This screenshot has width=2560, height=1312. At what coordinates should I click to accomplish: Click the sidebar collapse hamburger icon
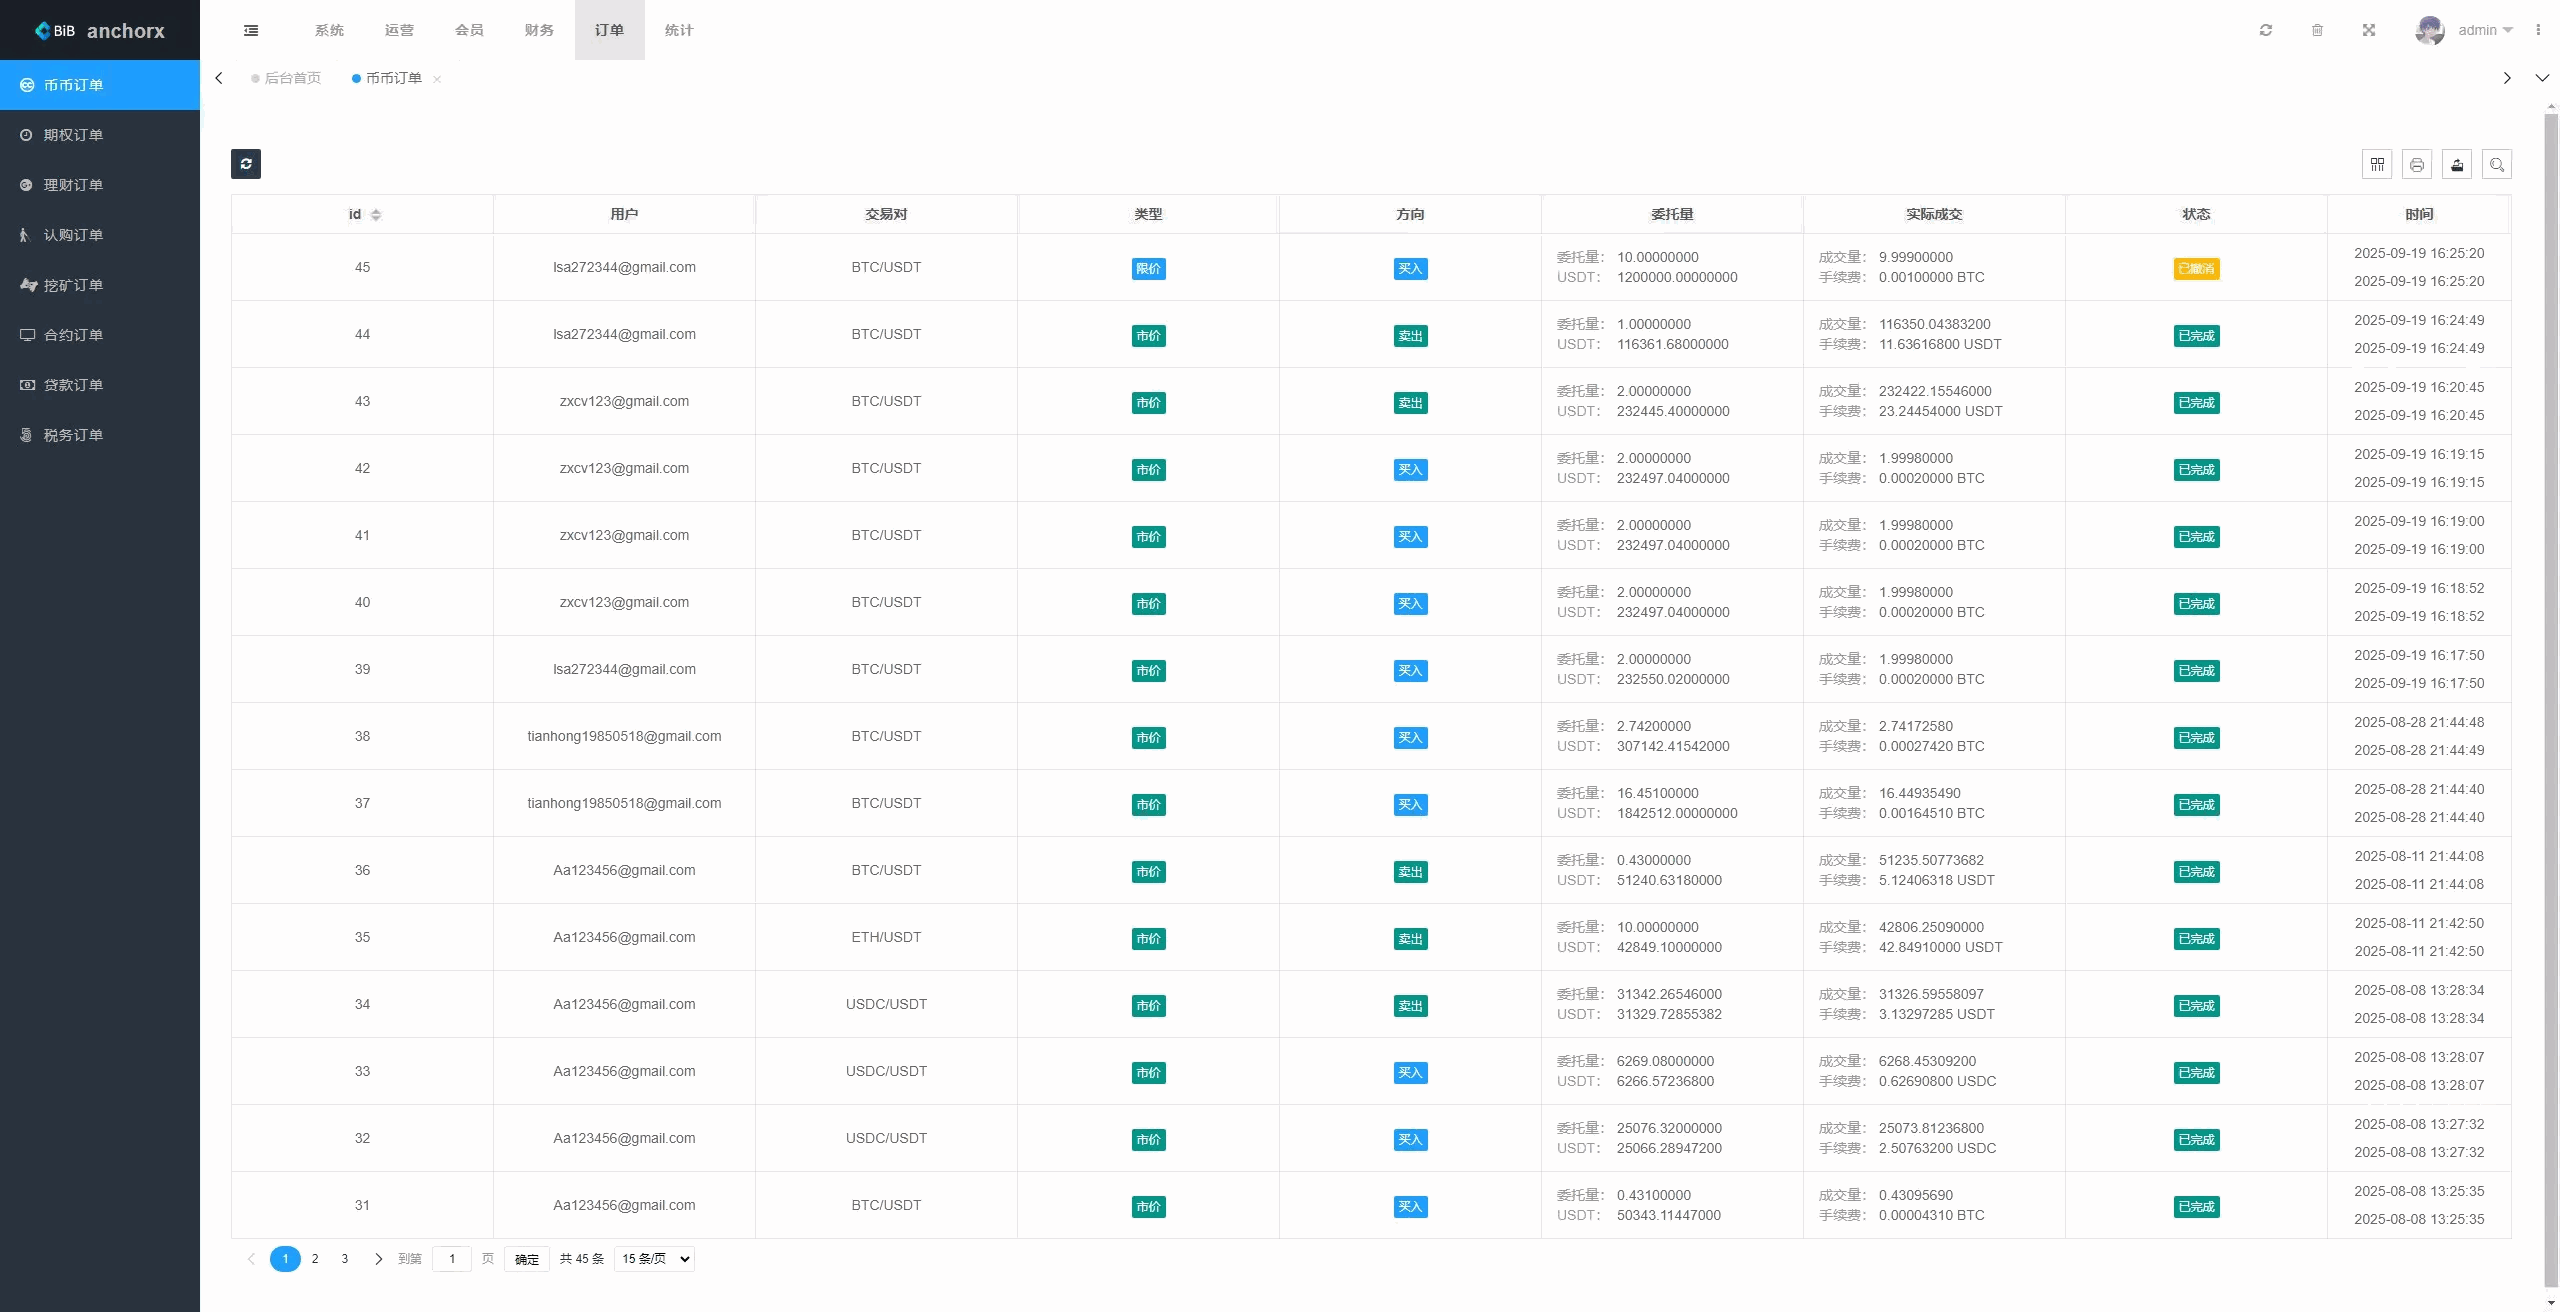click(251, 30)
